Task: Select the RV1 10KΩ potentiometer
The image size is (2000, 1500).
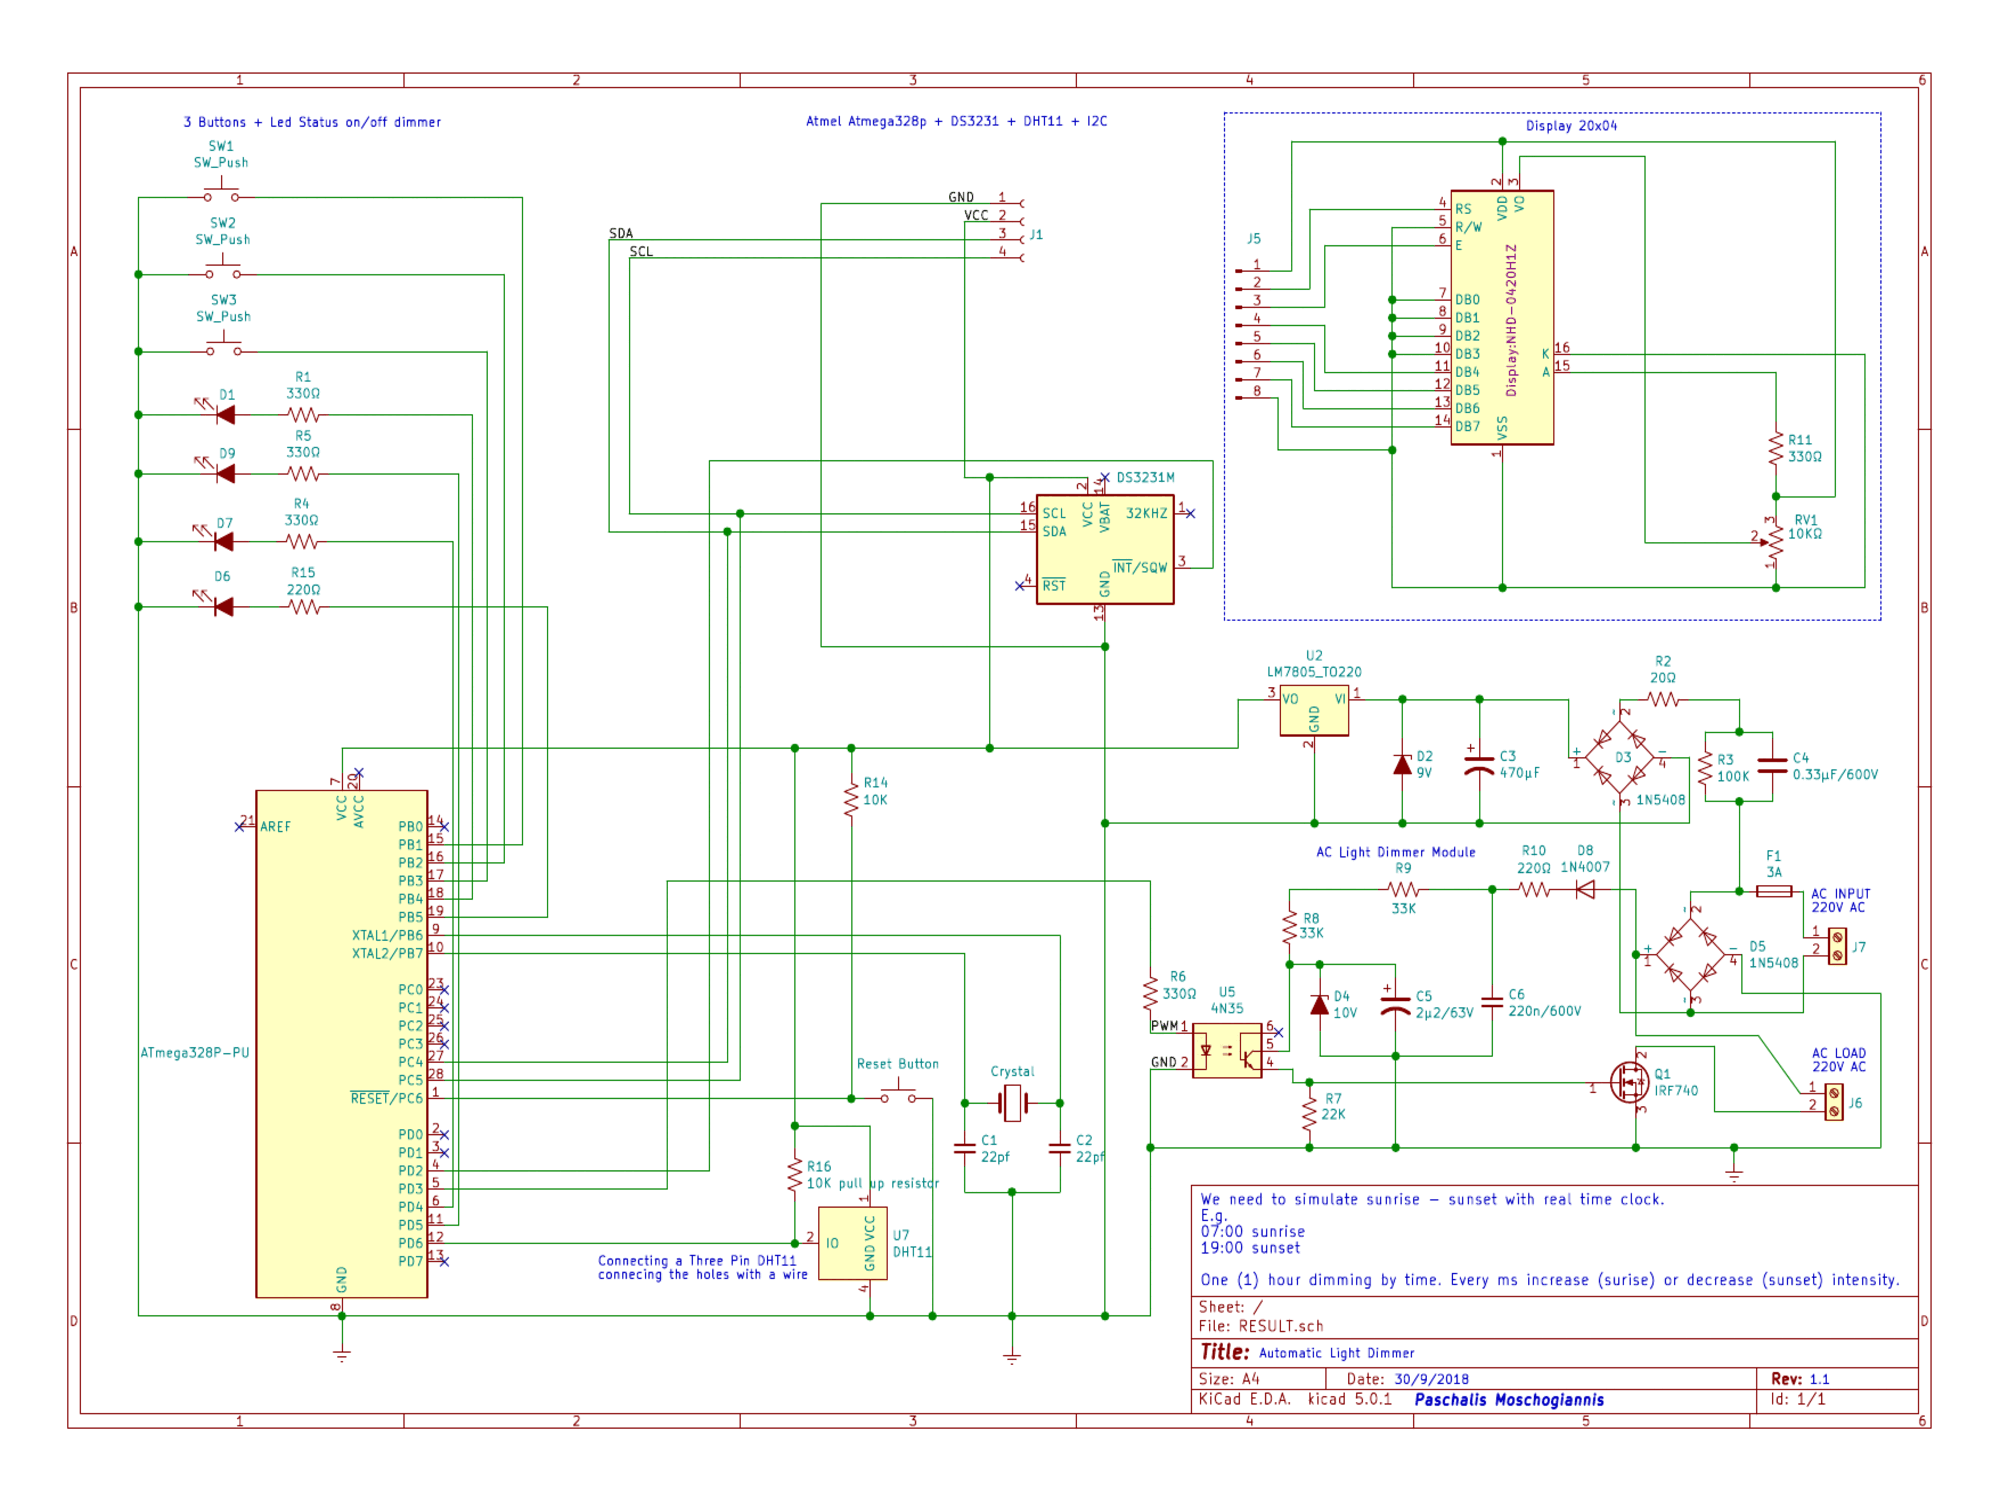Action: [1776, 543]
